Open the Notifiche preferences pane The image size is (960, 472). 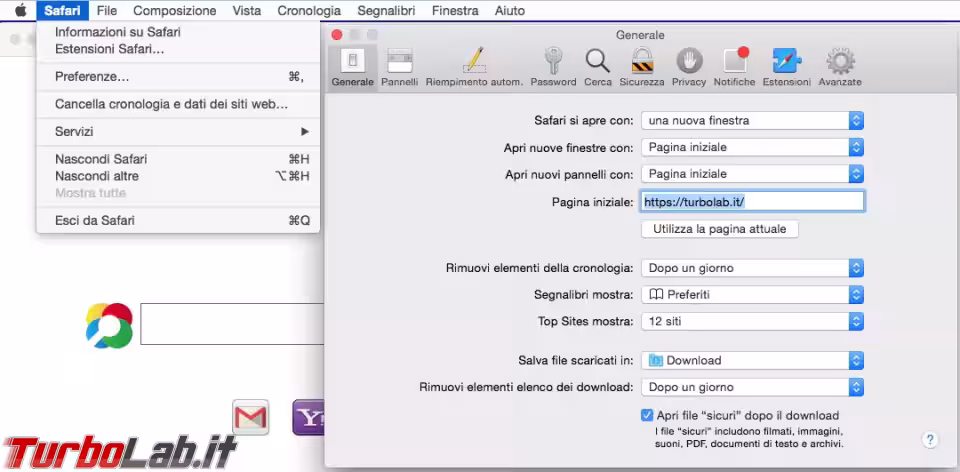point(735,66)
